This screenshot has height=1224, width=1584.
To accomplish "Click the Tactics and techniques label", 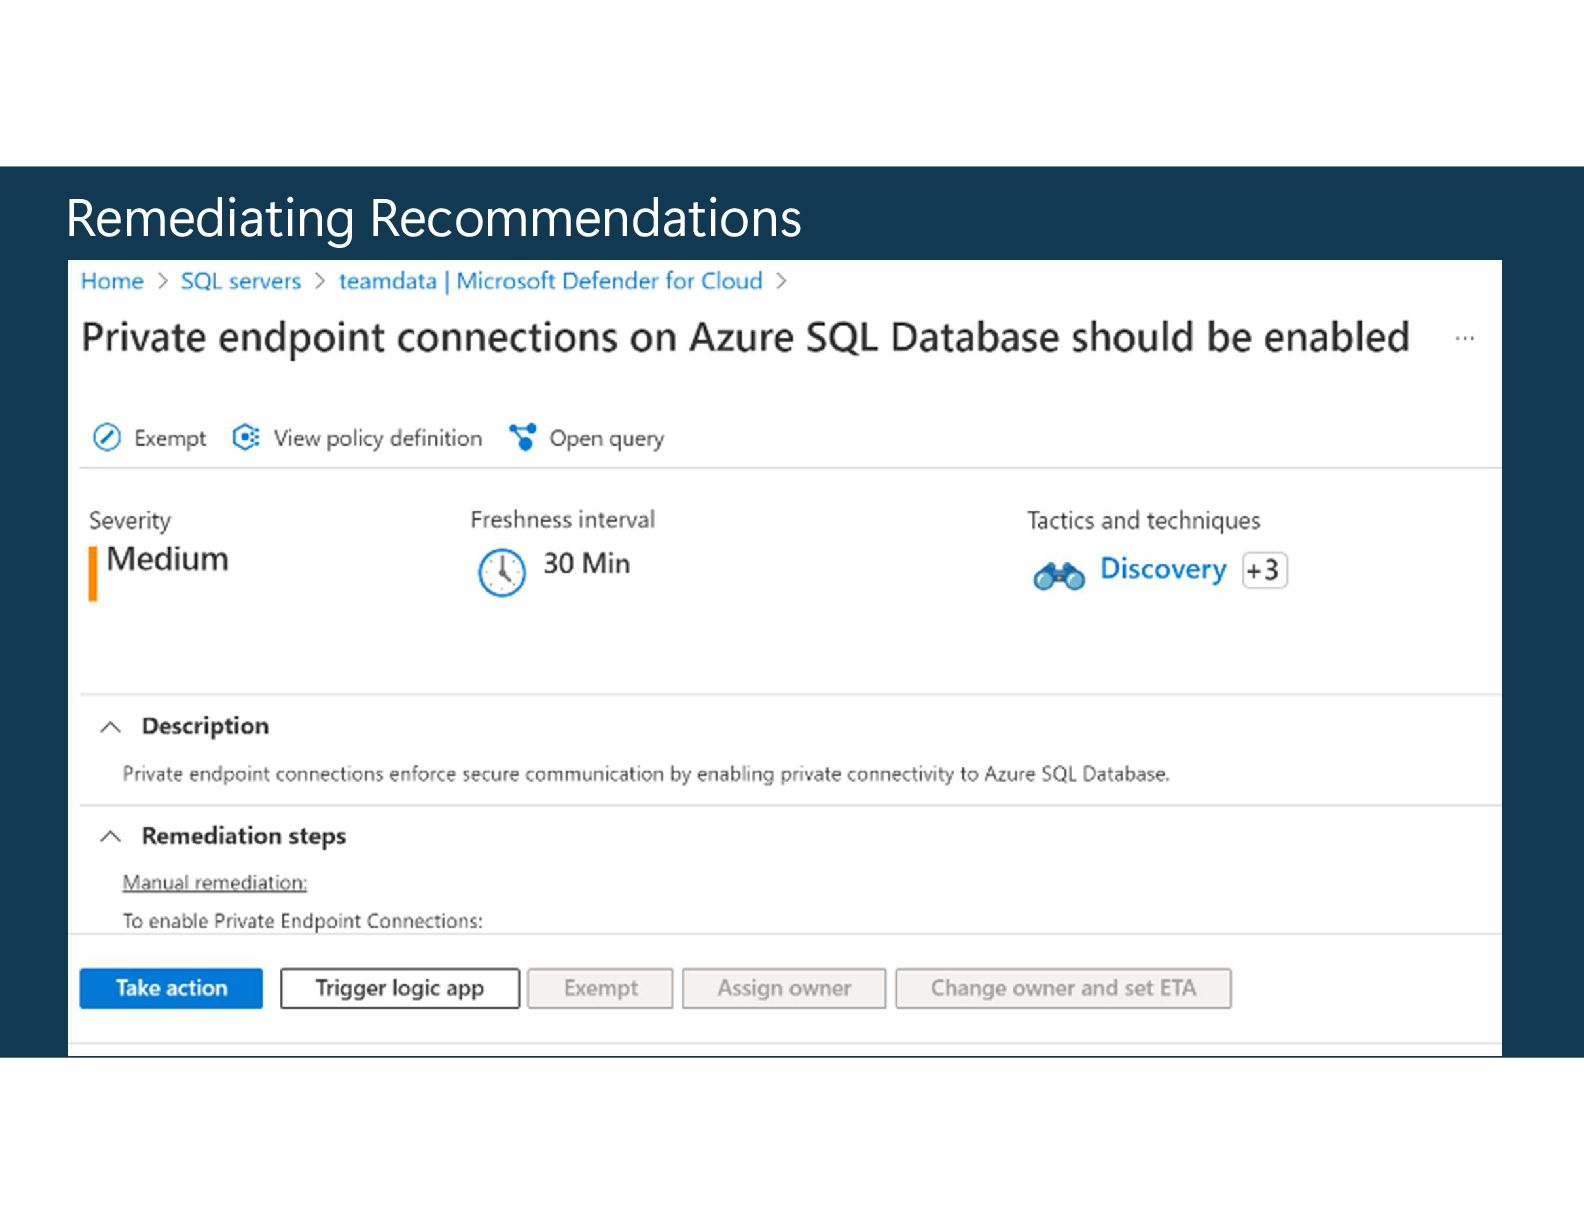I will coord(1144,521).
